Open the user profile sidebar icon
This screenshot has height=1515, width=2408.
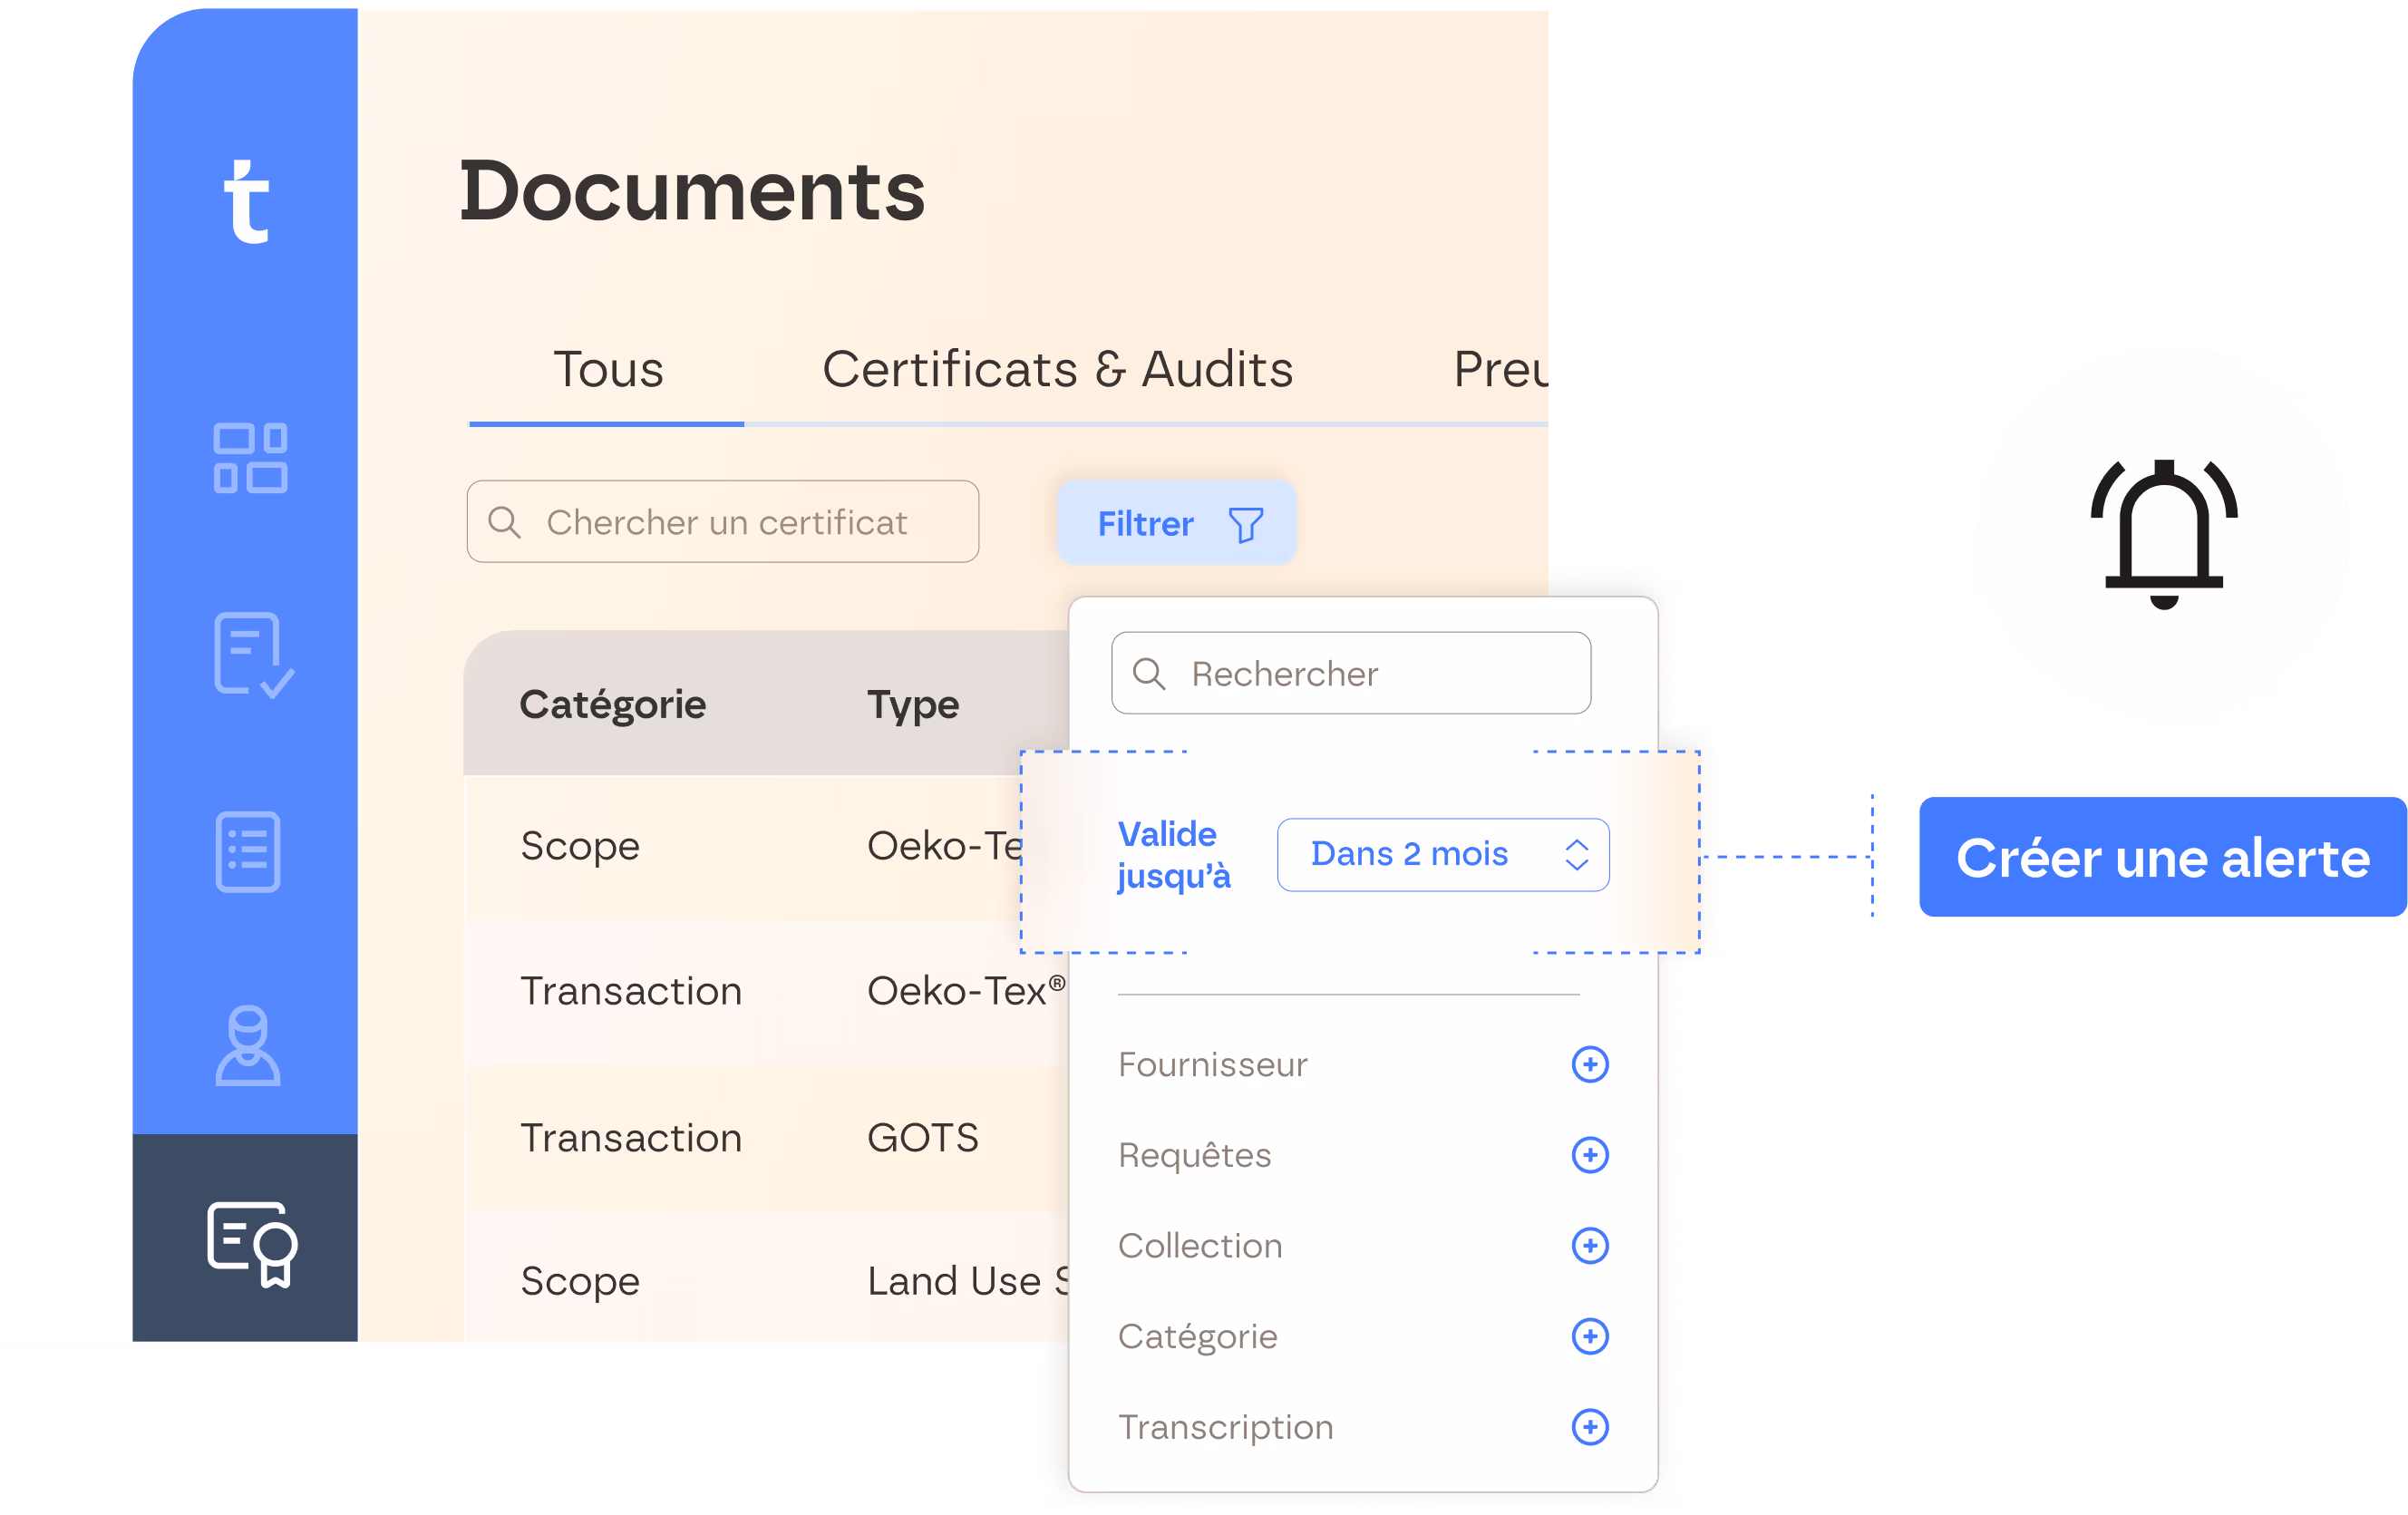click(x=248, y=1045)
